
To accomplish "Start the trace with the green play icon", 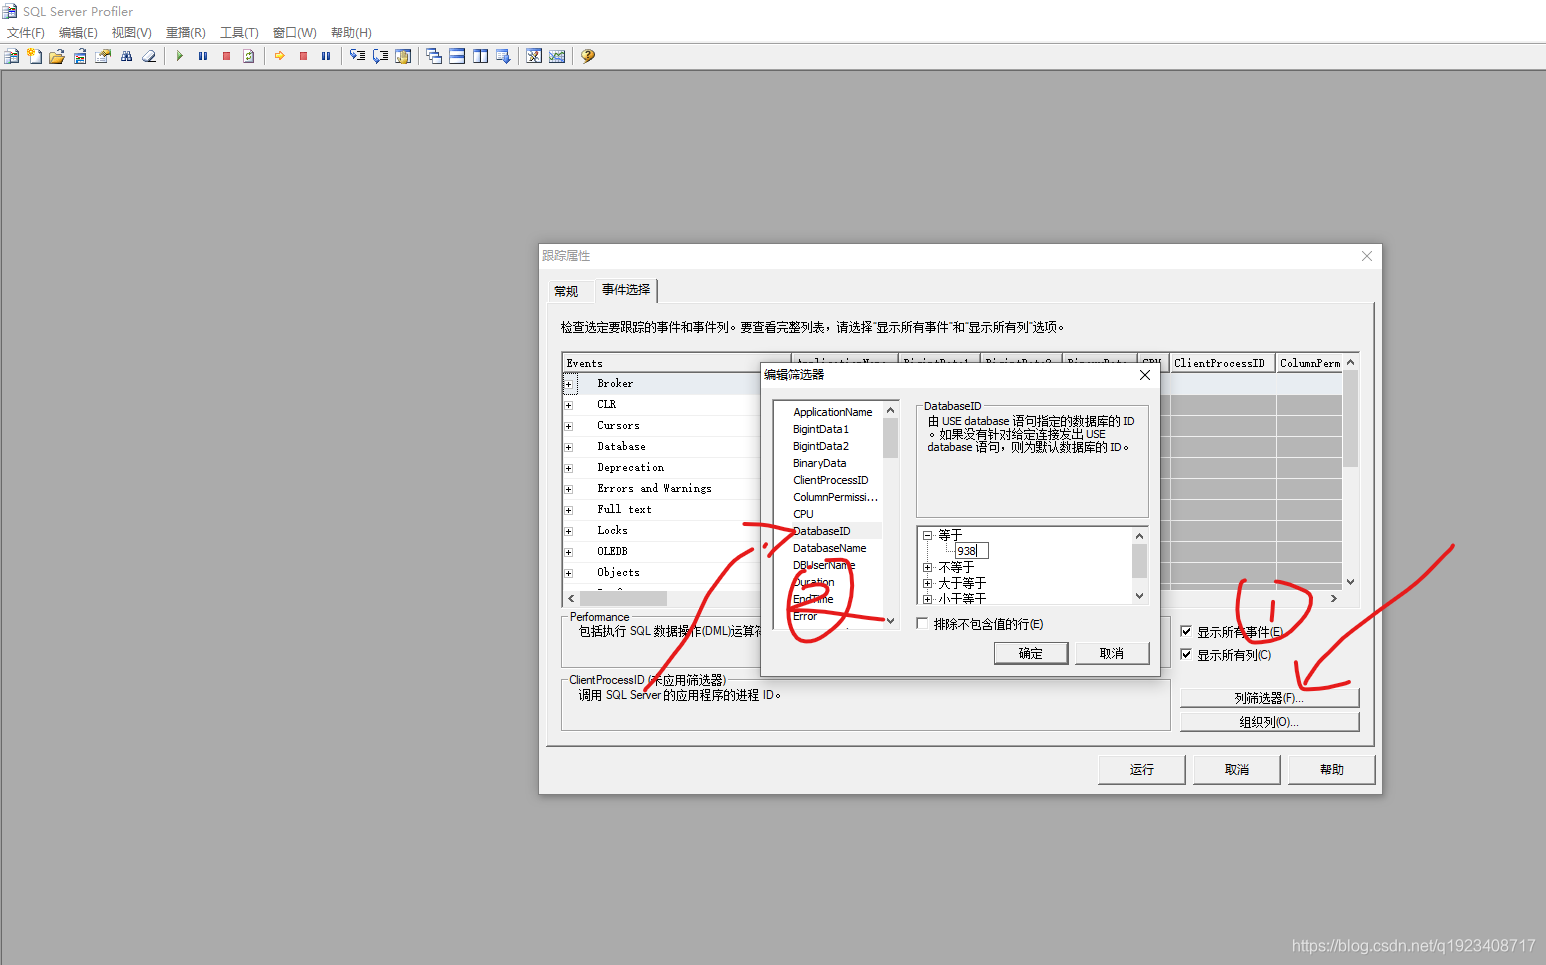I will 180,56.
